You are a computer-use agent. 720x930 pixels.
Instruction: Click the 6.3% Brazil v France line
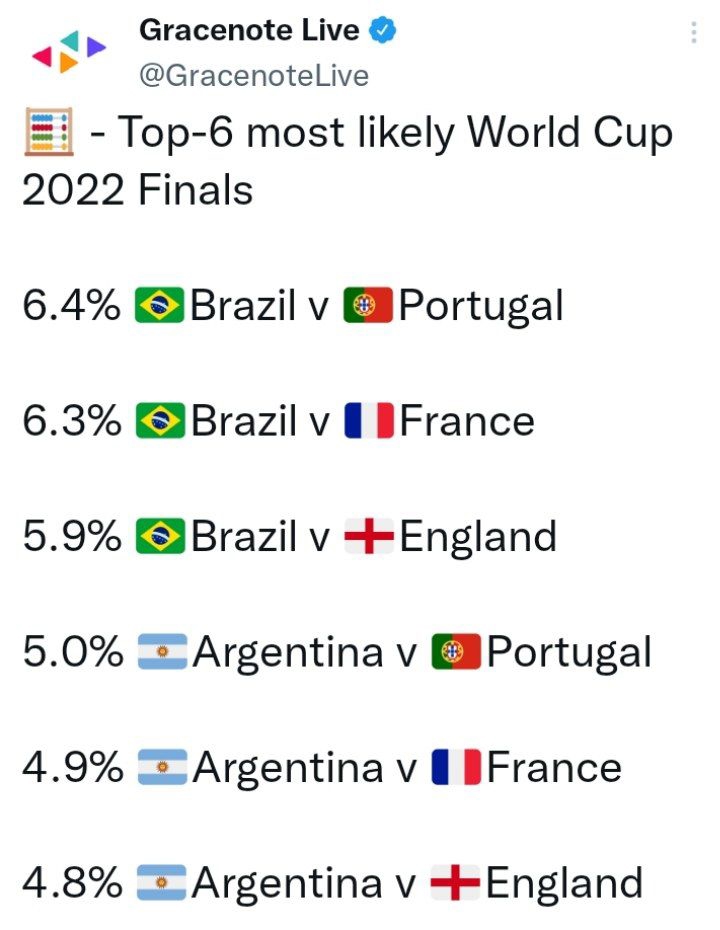point(279,421)
